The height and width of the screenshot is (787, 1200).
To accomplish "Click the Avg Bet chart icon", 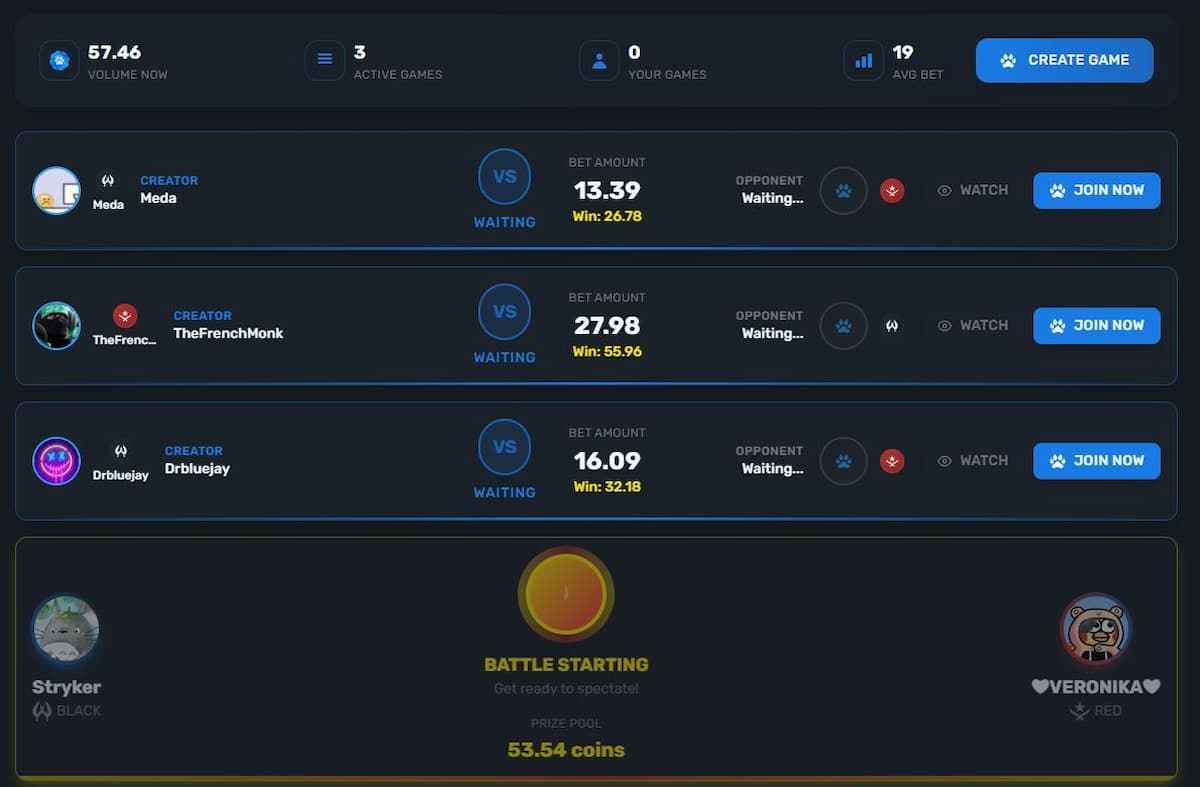I will (863, 60).
